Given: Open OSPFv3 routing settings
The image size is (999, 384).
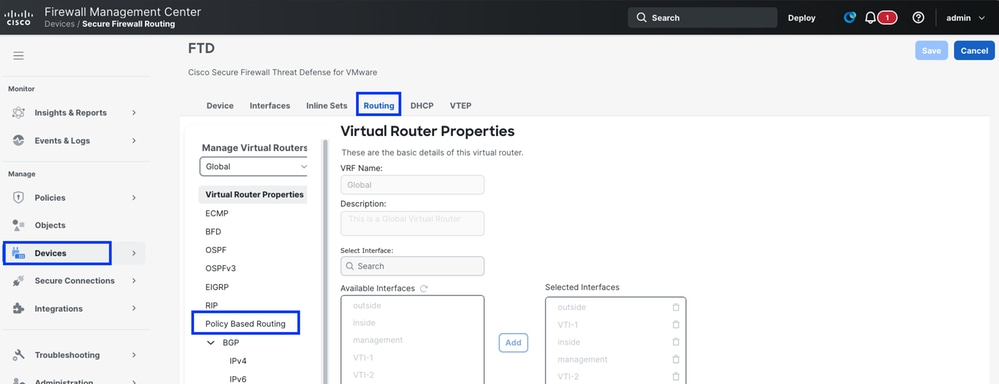Looking at the screenshot, I should pyautogui.click(x=220, y=269).
